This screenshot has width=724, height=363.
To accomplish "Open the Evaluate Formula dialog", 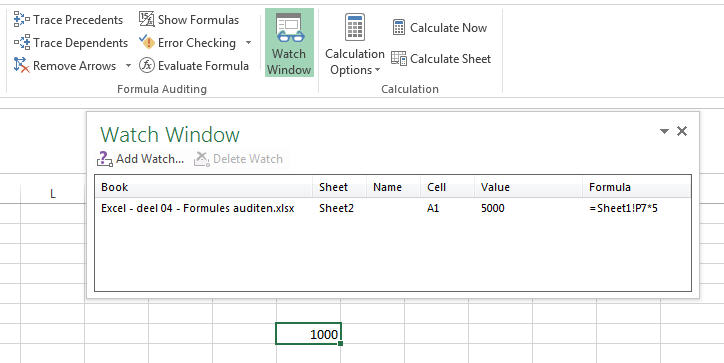I will 194,66.
